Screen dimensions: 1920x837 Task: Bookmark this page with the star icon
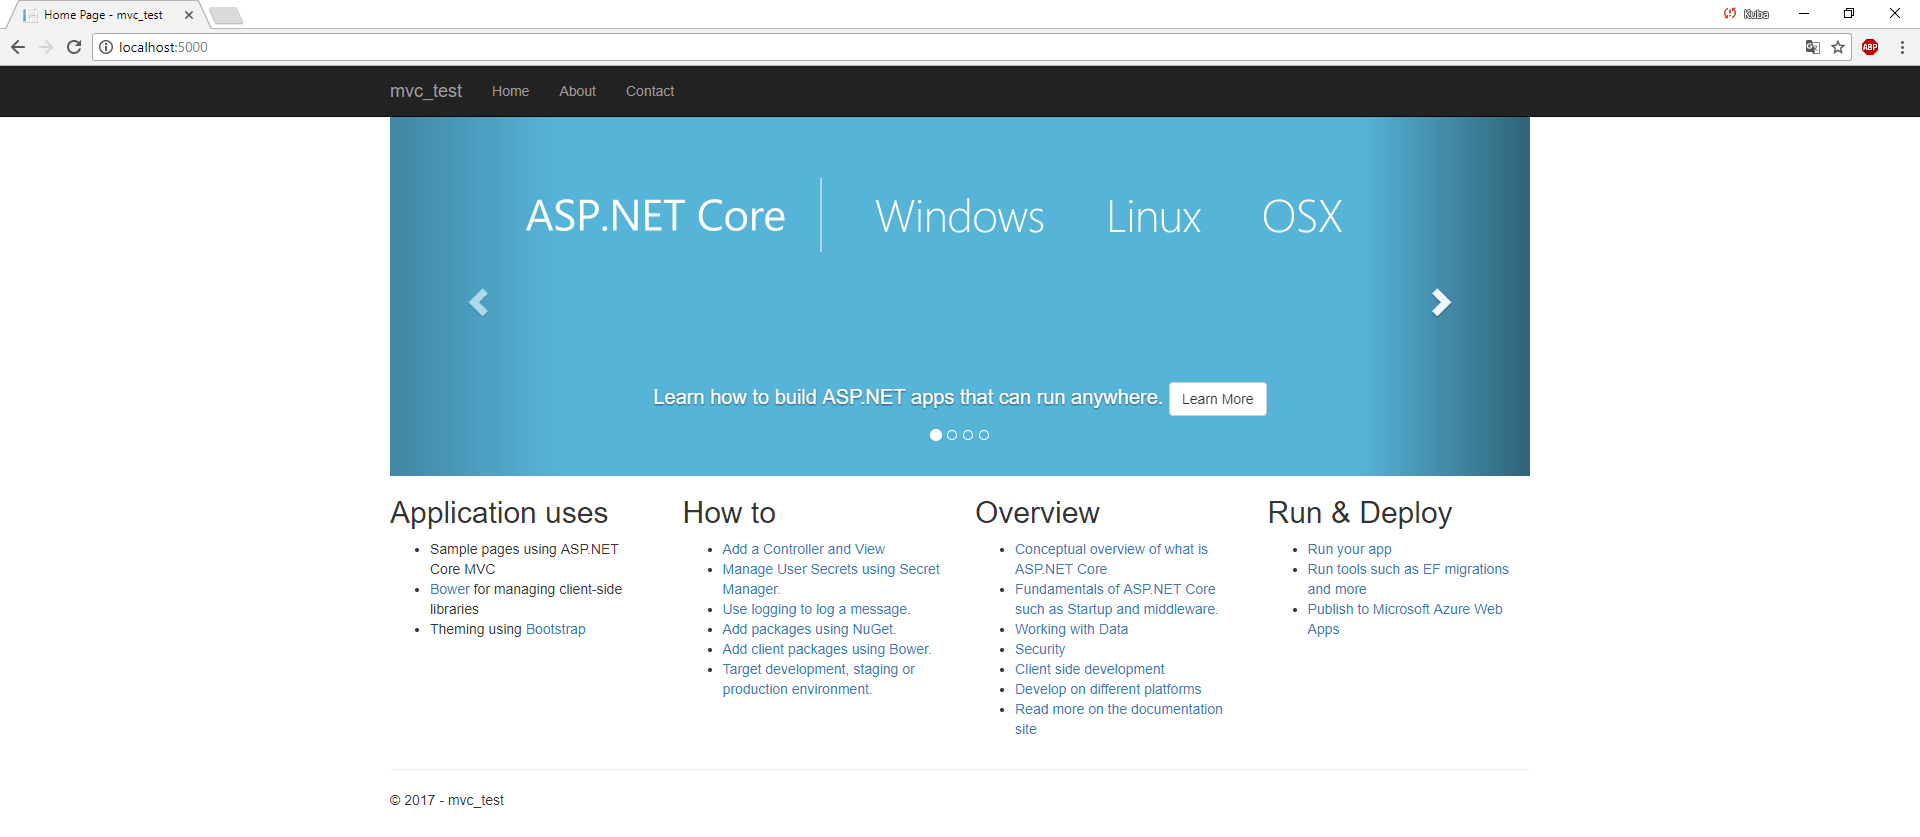click(1838, 47)
